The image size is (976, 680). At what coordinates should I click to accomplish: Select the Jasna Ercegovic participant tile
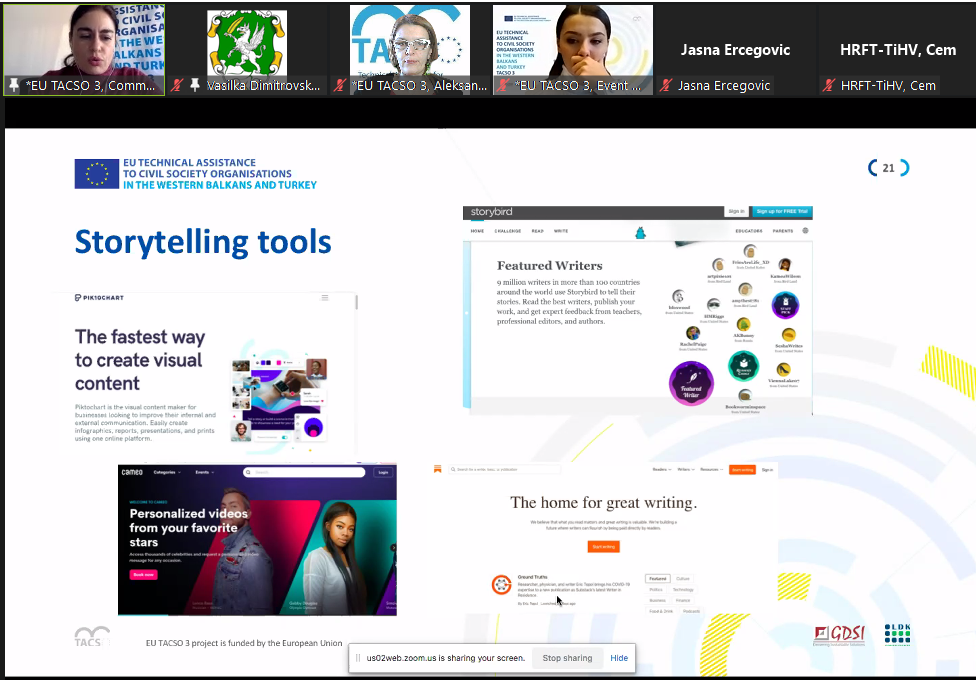(x=736, y=50)
